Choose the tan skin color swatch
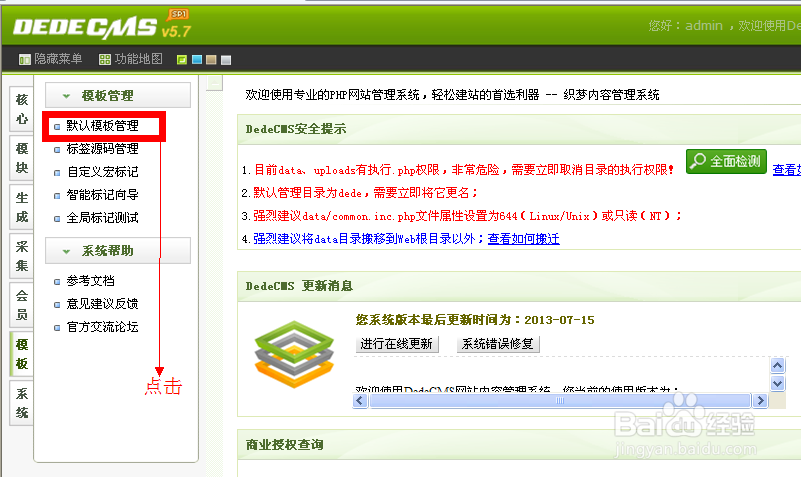The image size is (801, 477). pos(211,60)
